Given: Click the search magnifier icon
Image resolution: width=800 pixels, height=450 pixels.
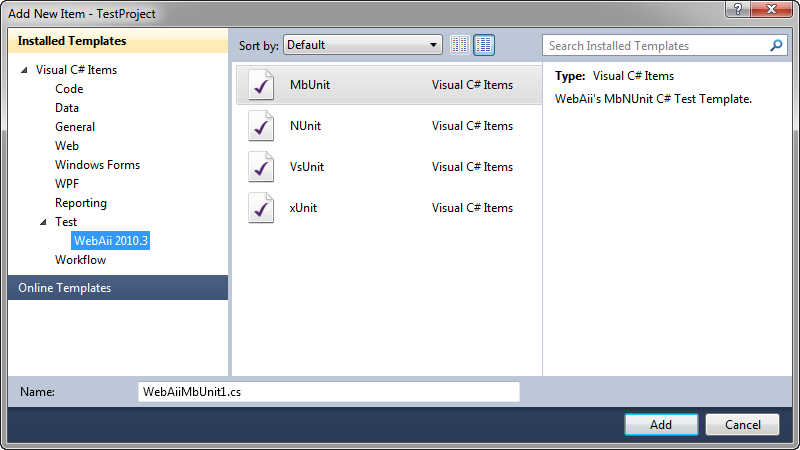Looking at the screenshot, I should (776, 45).
